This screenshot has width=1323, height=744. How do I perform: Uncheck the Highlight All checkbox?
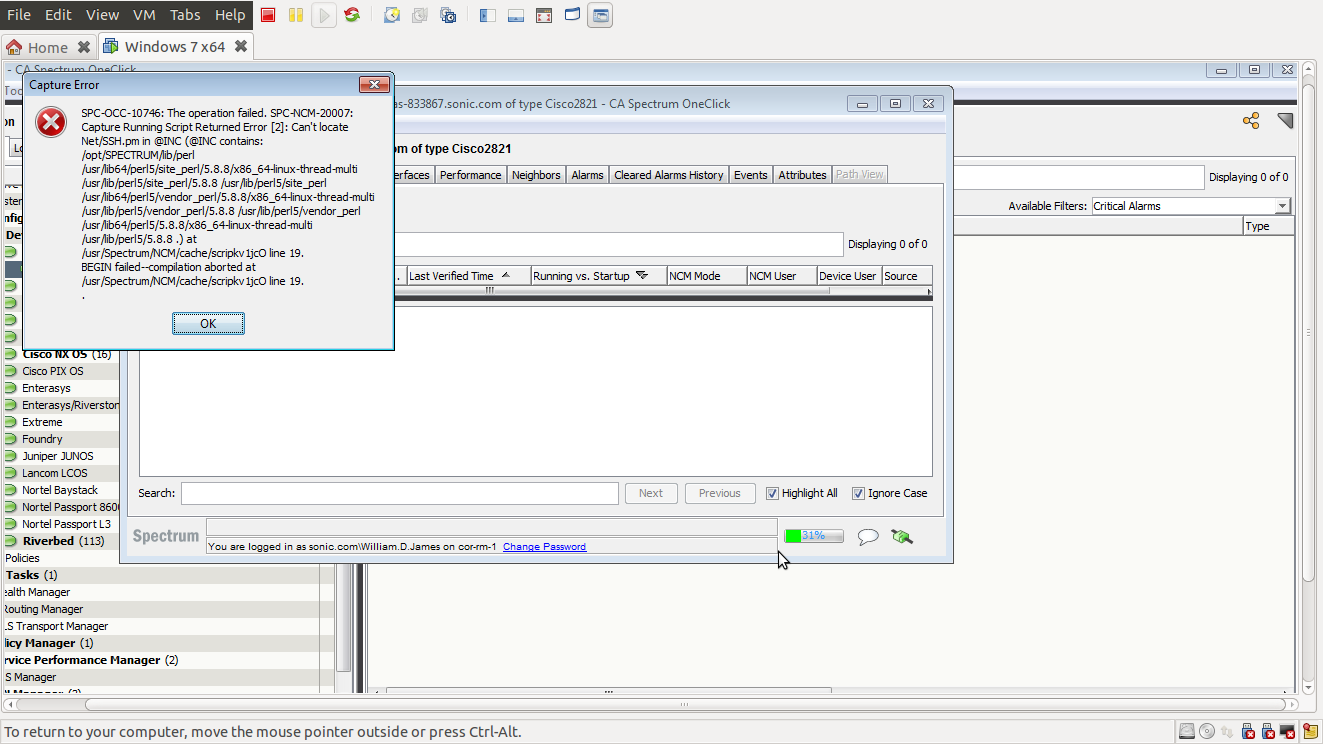(772, 493)
